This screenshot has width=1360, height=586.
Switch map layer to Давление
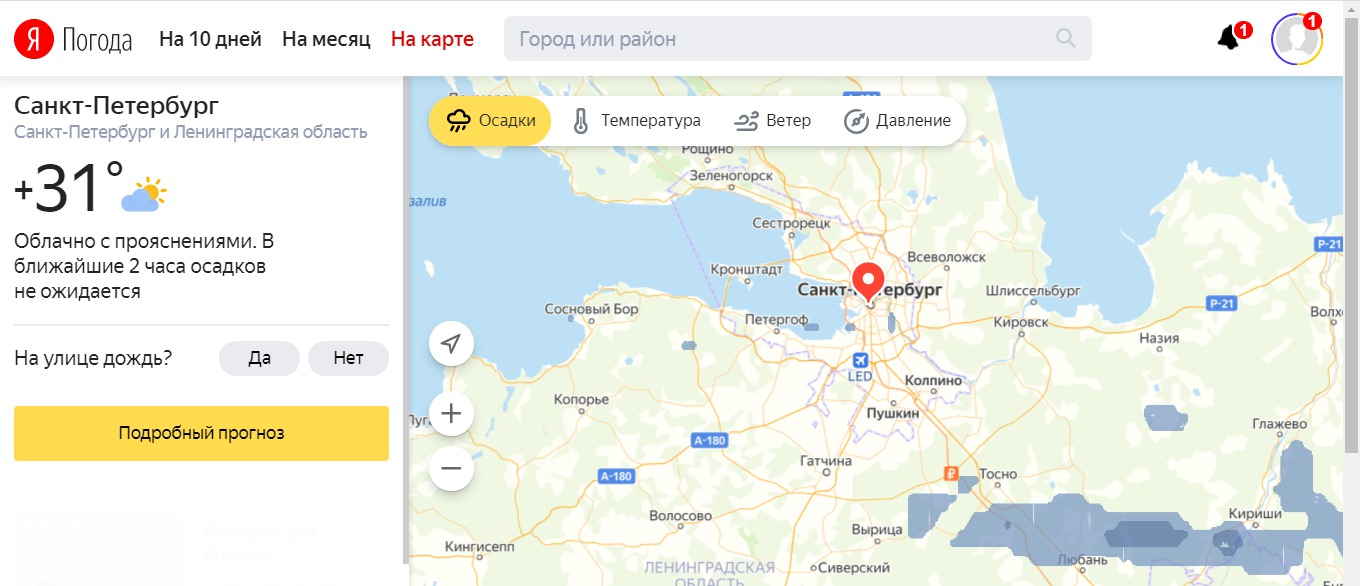pyautogui.click(x=898, y=121)
